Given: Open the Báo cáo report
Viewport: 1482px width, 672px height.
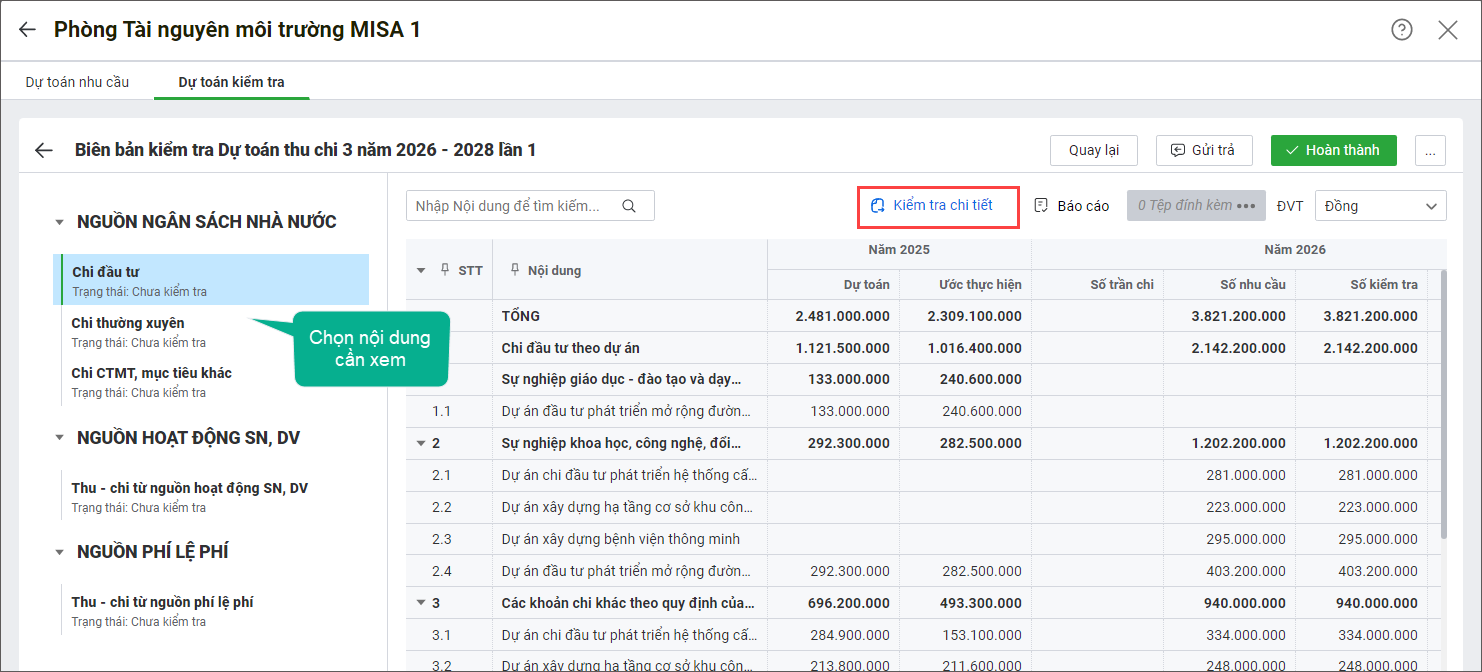Looking at the screenshot, I should click(1071, 206).
